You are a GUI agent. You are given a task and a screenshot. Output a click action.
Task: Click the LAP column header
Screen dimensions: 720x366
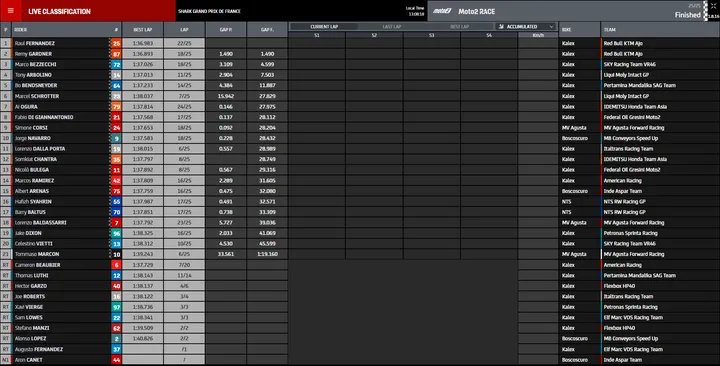[184, 29]
